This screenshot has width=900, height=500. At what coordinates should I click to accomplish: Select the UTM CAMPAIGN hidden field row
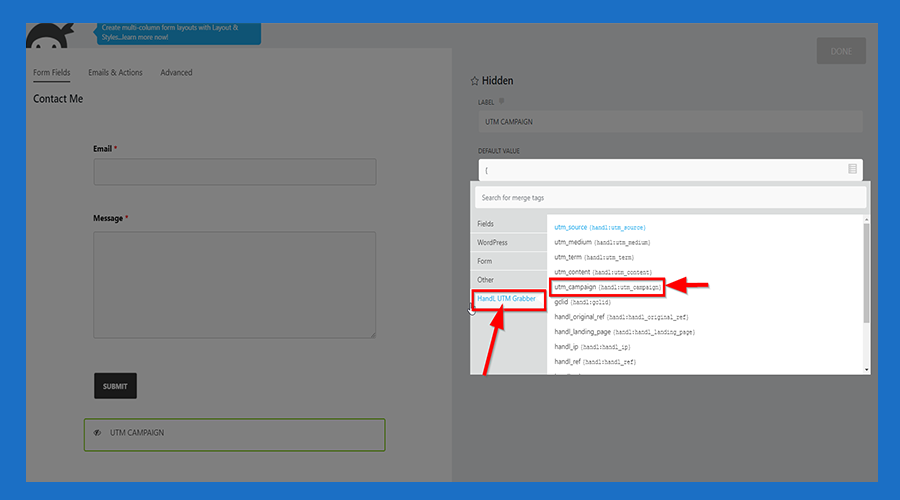pos(235,435)
